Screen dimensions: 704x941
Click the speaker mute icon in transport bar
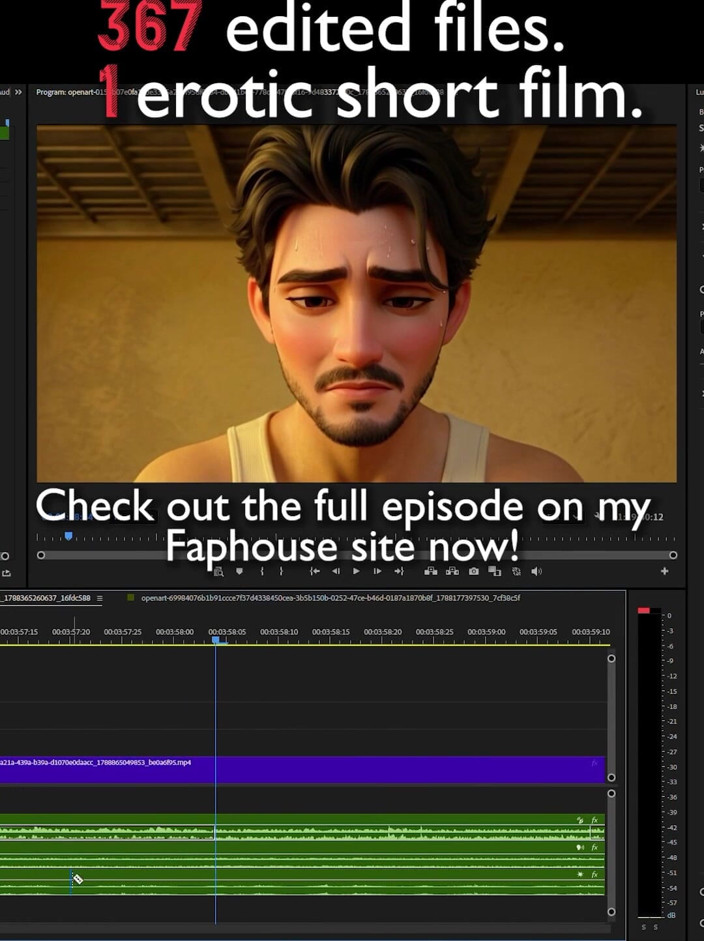(x=537, y=571)
